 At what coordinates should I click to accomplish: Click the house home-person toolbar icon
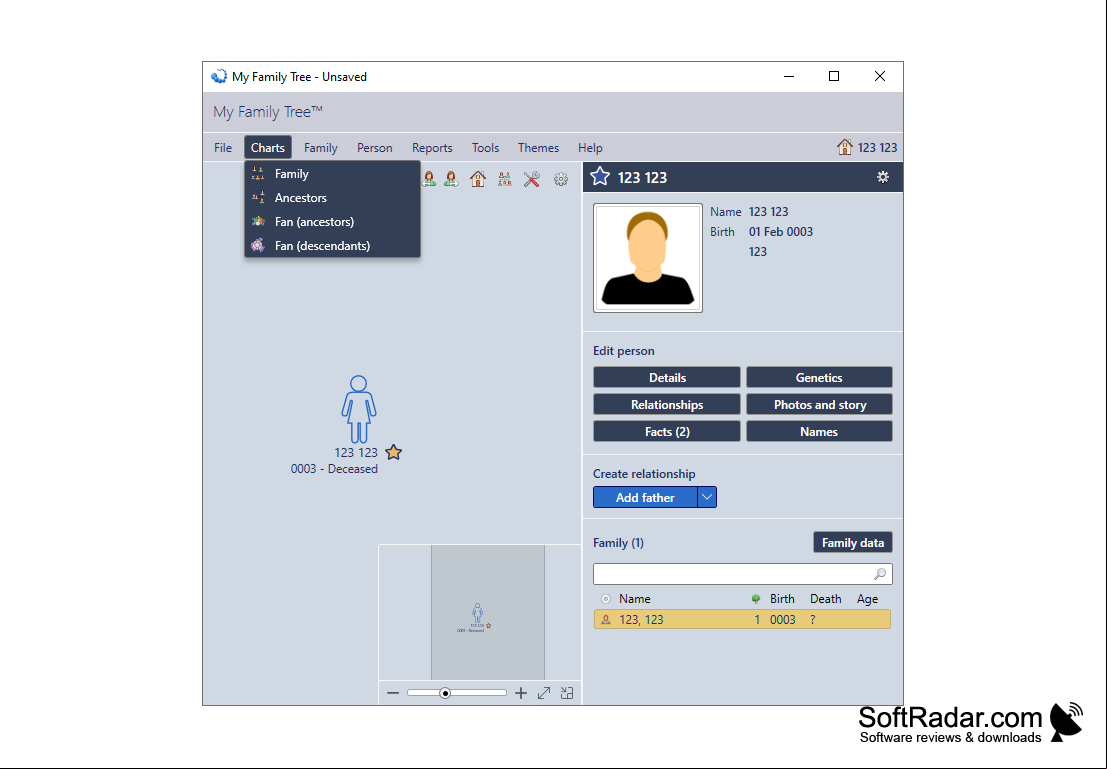(478, 179)
